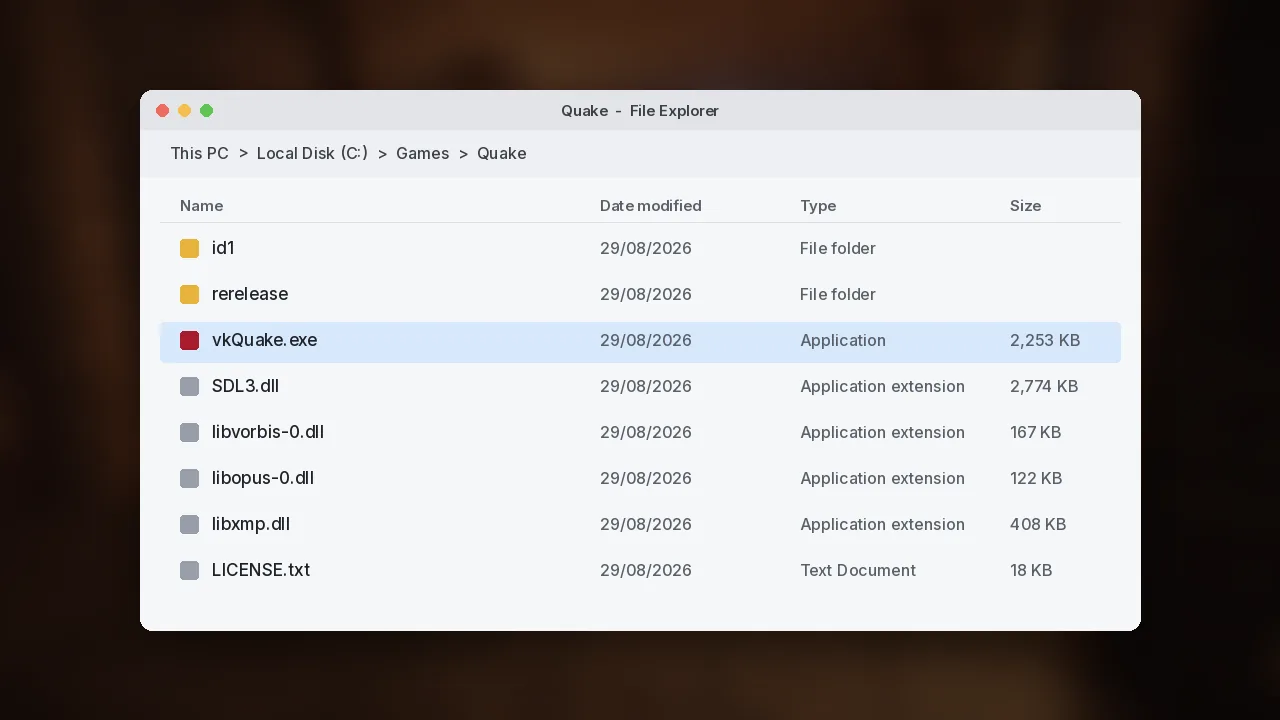
Task: Select libopus-0.dll file name
Action: pos(263,478)
